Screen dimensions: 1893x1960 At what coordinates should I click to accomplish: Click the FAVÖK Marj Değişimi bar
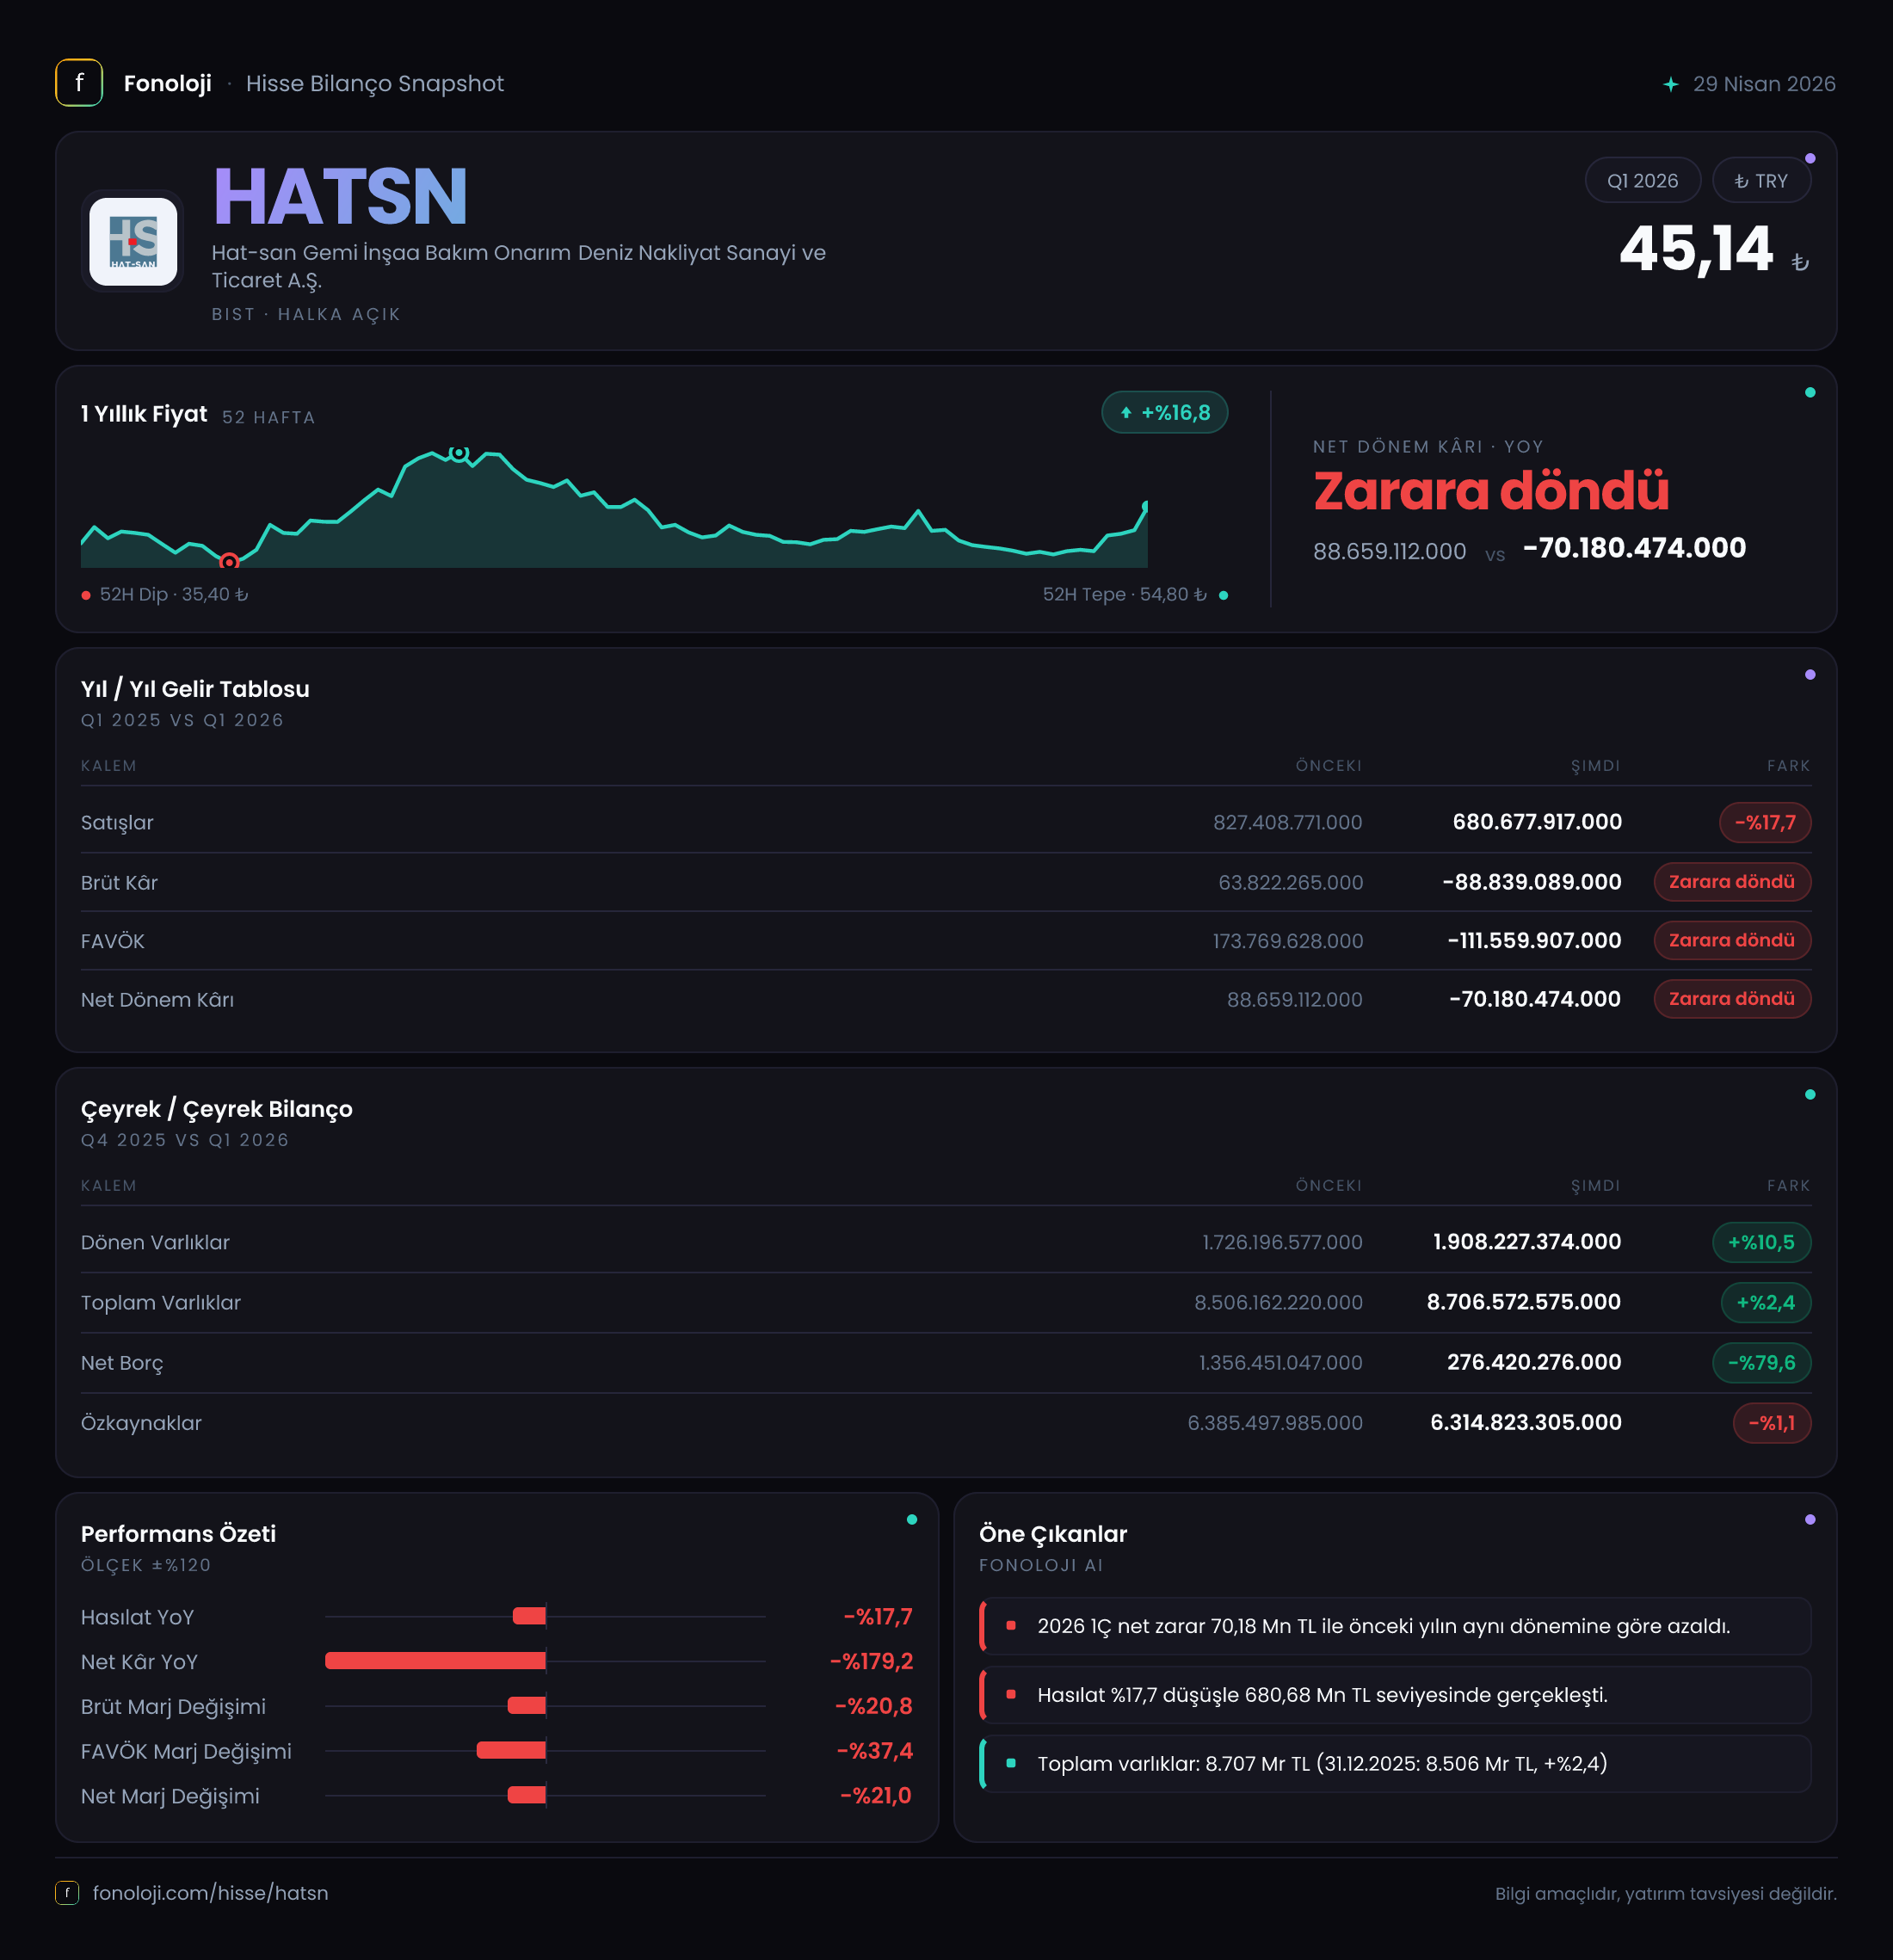coord(511,1750)
